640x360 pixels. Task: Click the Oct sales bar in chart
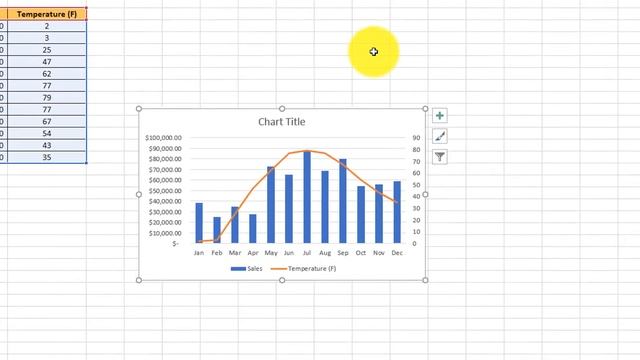pos(361,215)
